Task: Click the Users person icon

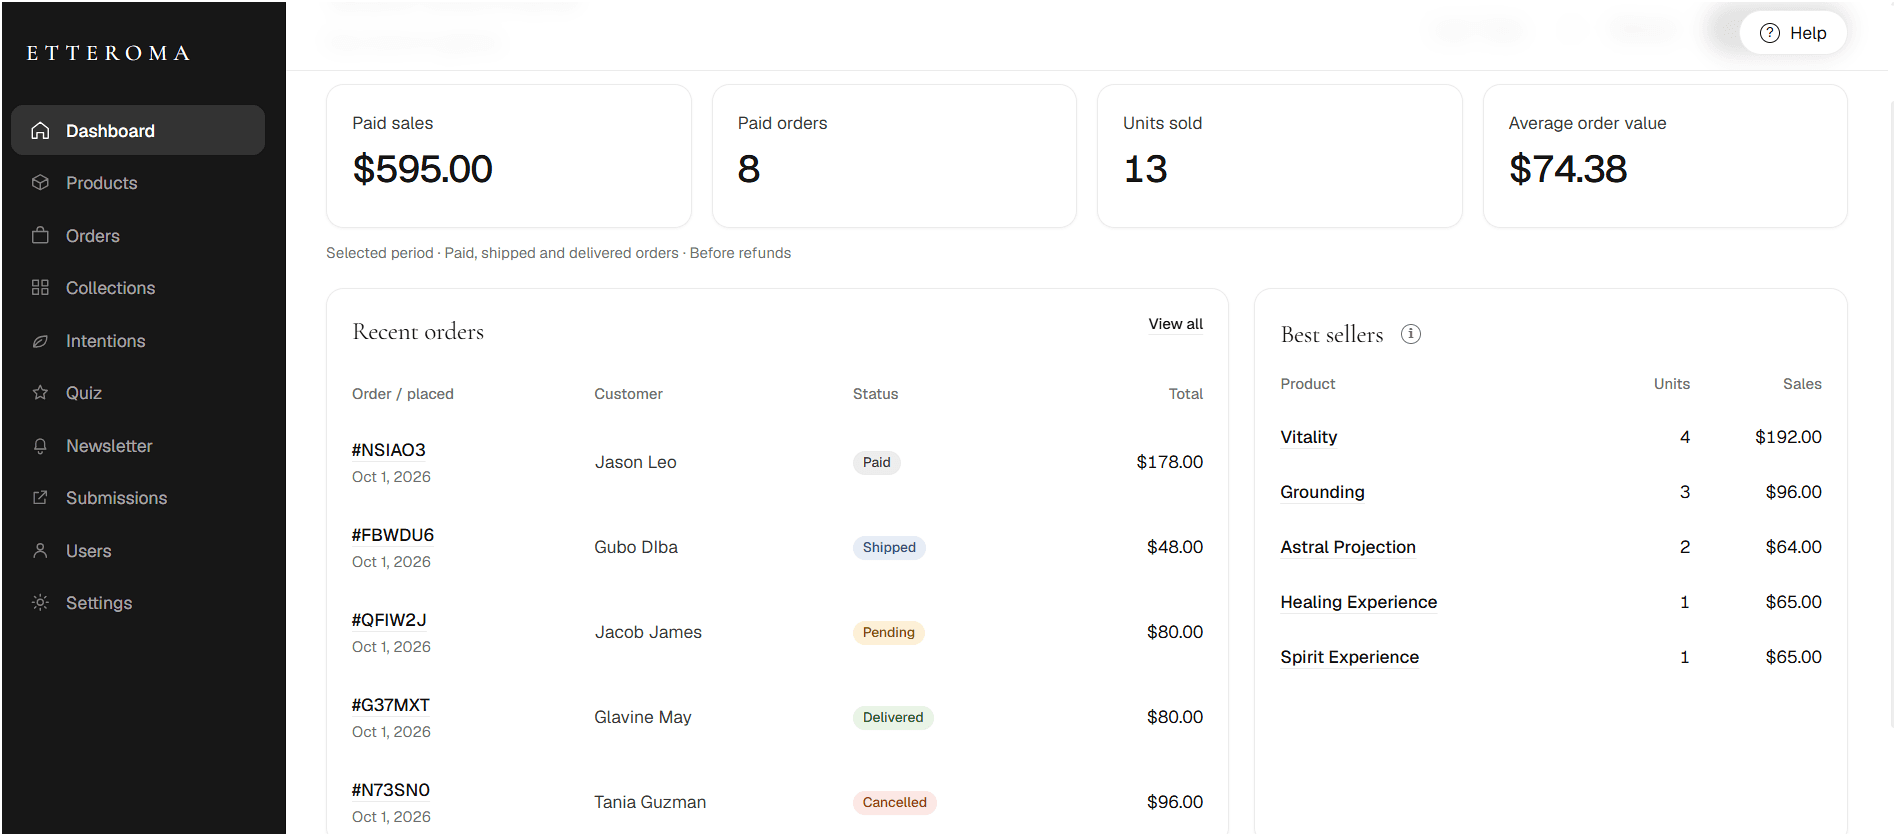Action: (40, 551)
